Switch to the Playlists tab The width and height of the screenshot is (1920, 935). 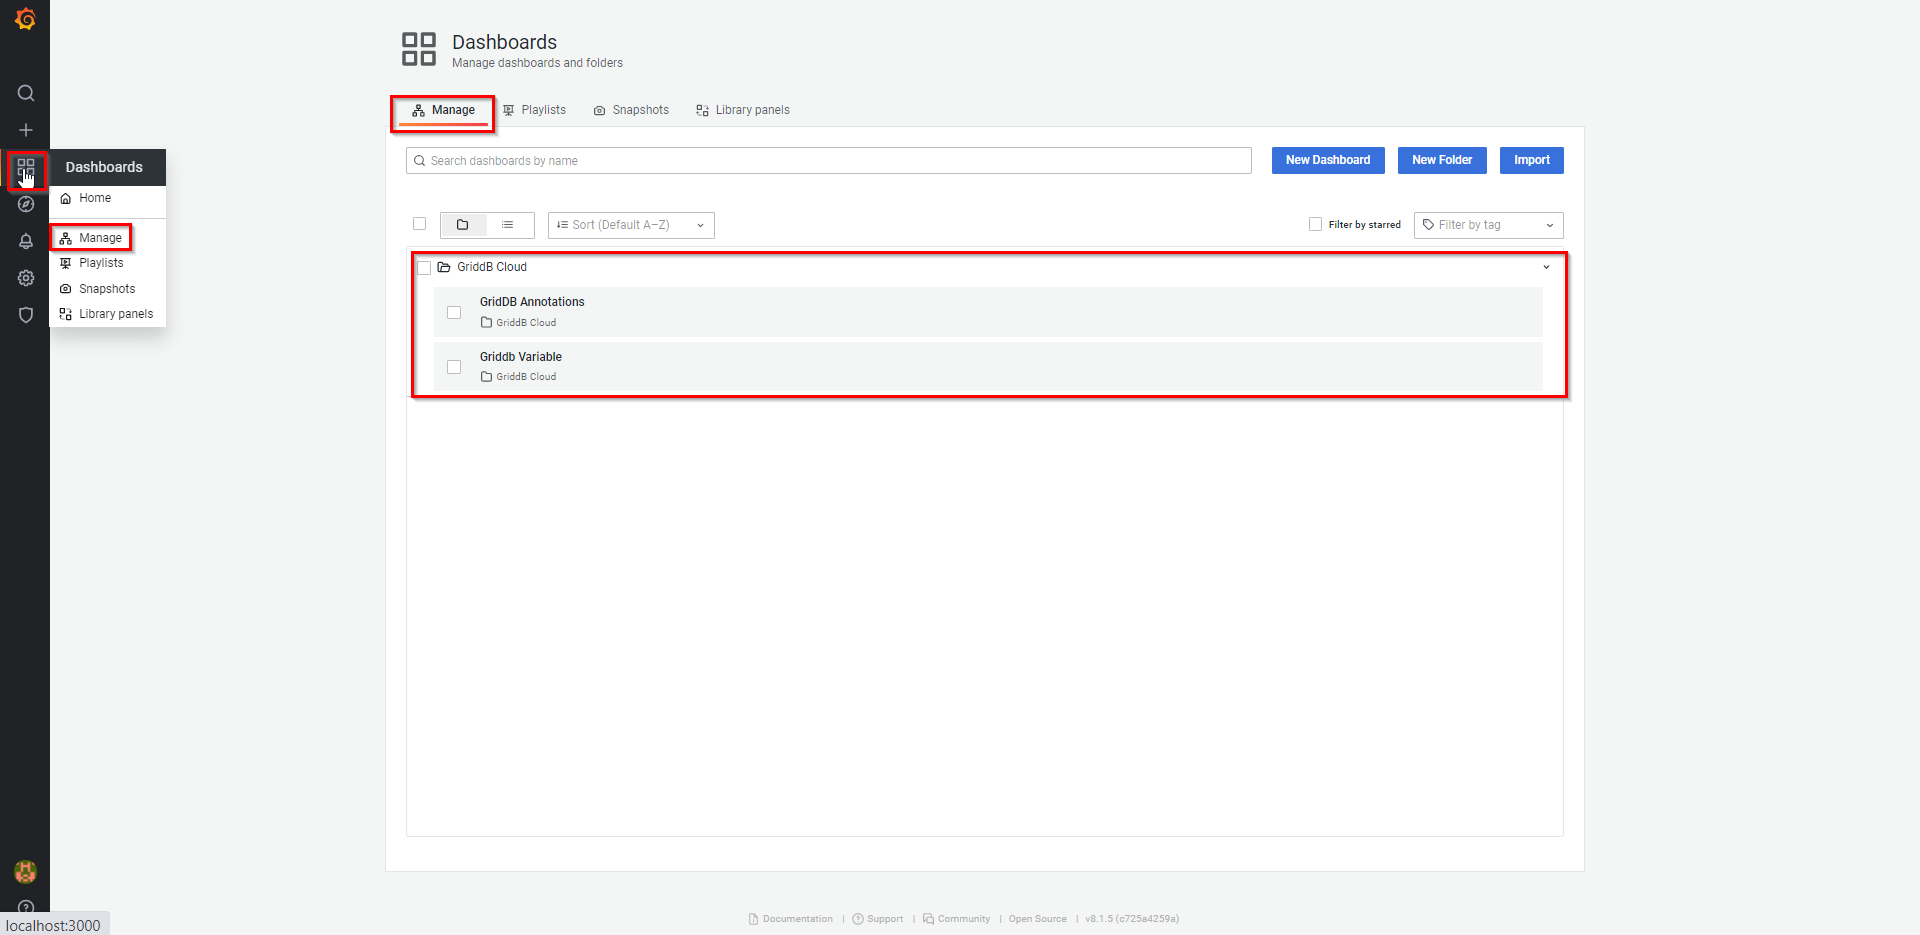[535, 110]
